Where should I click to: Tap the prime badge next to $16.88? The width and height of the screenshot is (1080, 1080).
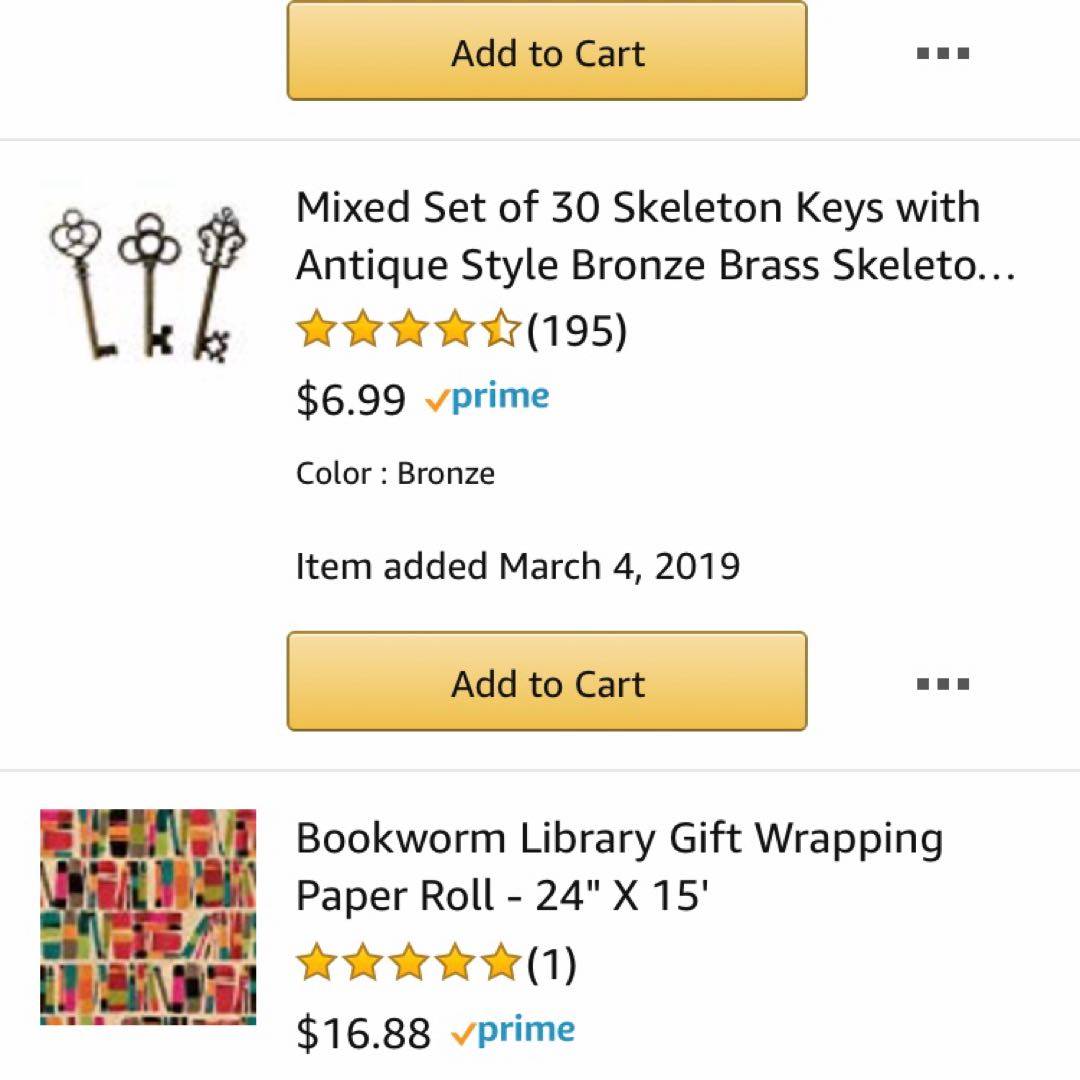(x=514, y=1031)
